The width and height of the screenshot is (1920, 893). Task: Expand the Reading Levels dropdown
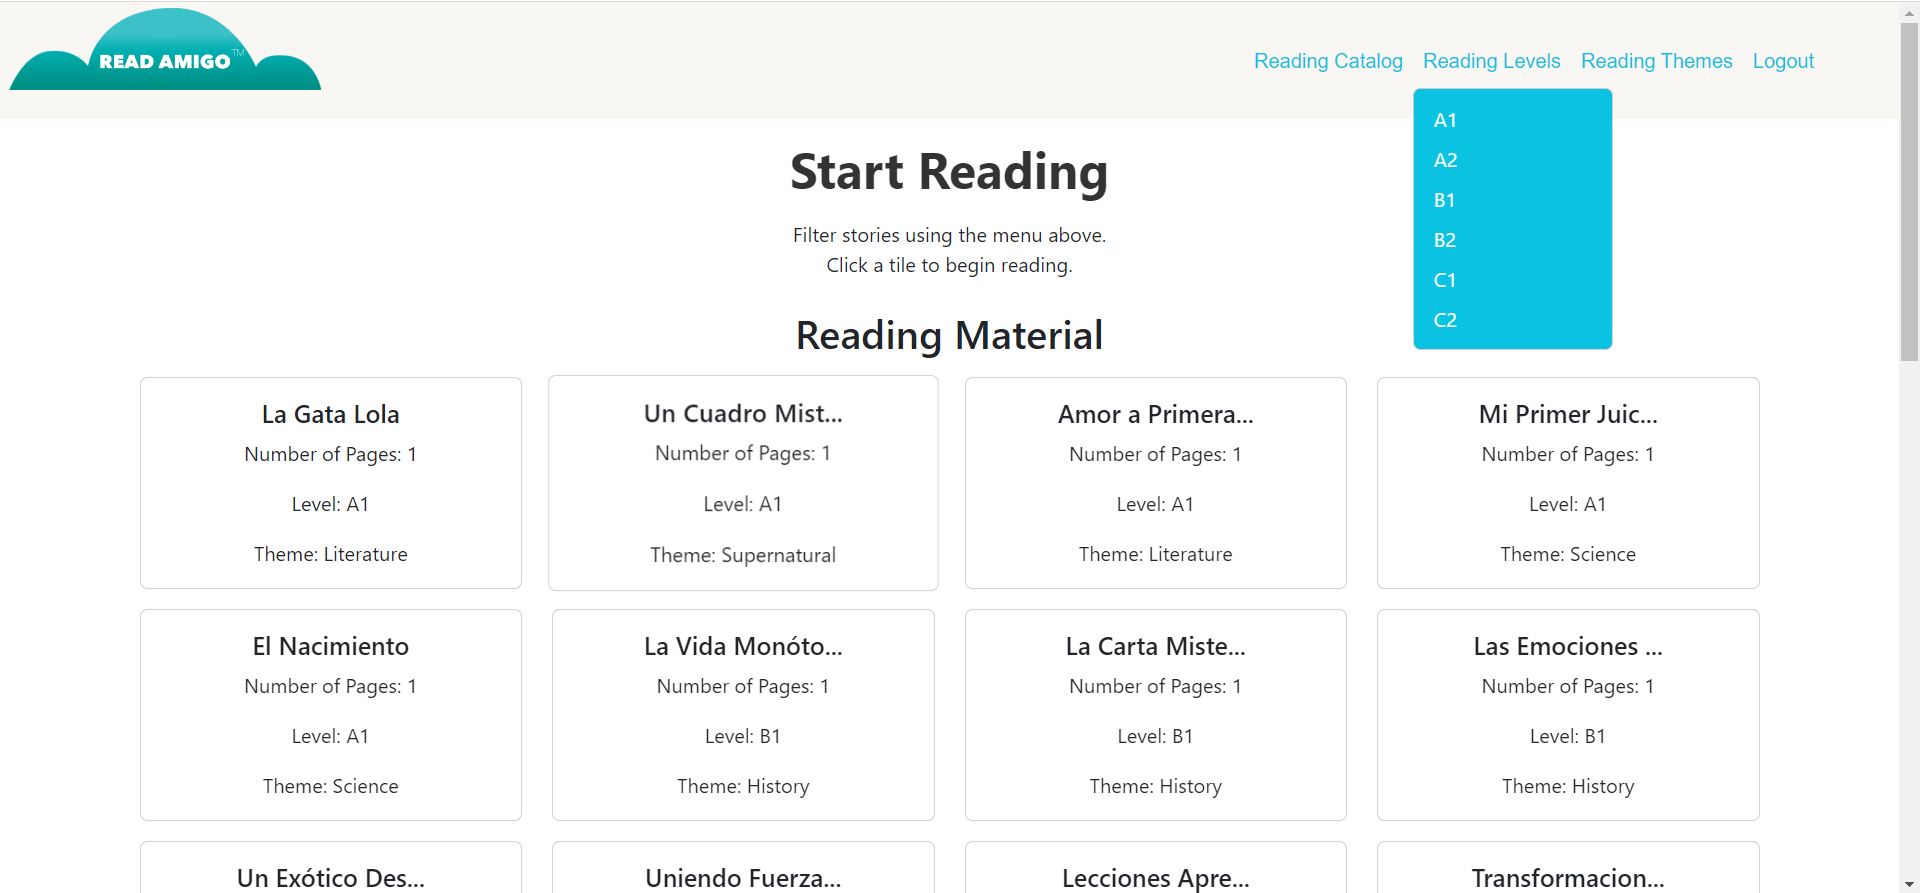coord(1491,61)
